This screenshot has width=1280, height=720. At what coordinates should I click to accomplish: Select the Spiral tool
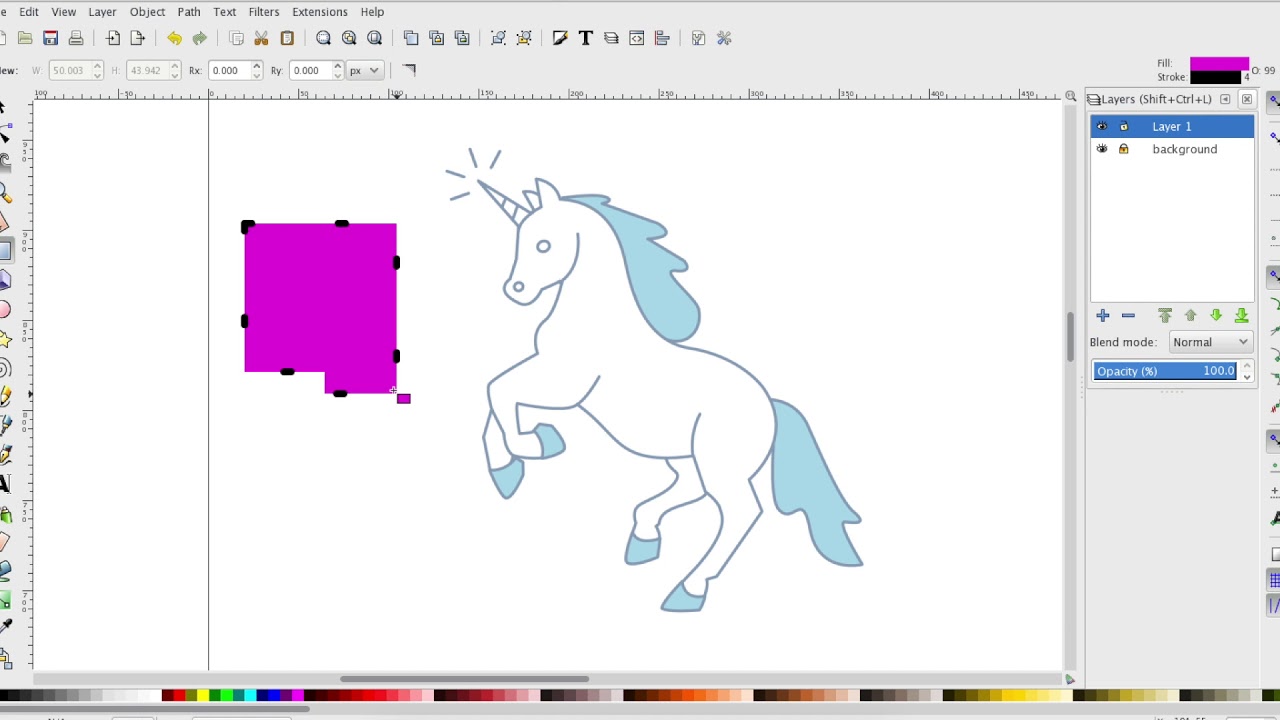tap(4, 368)
